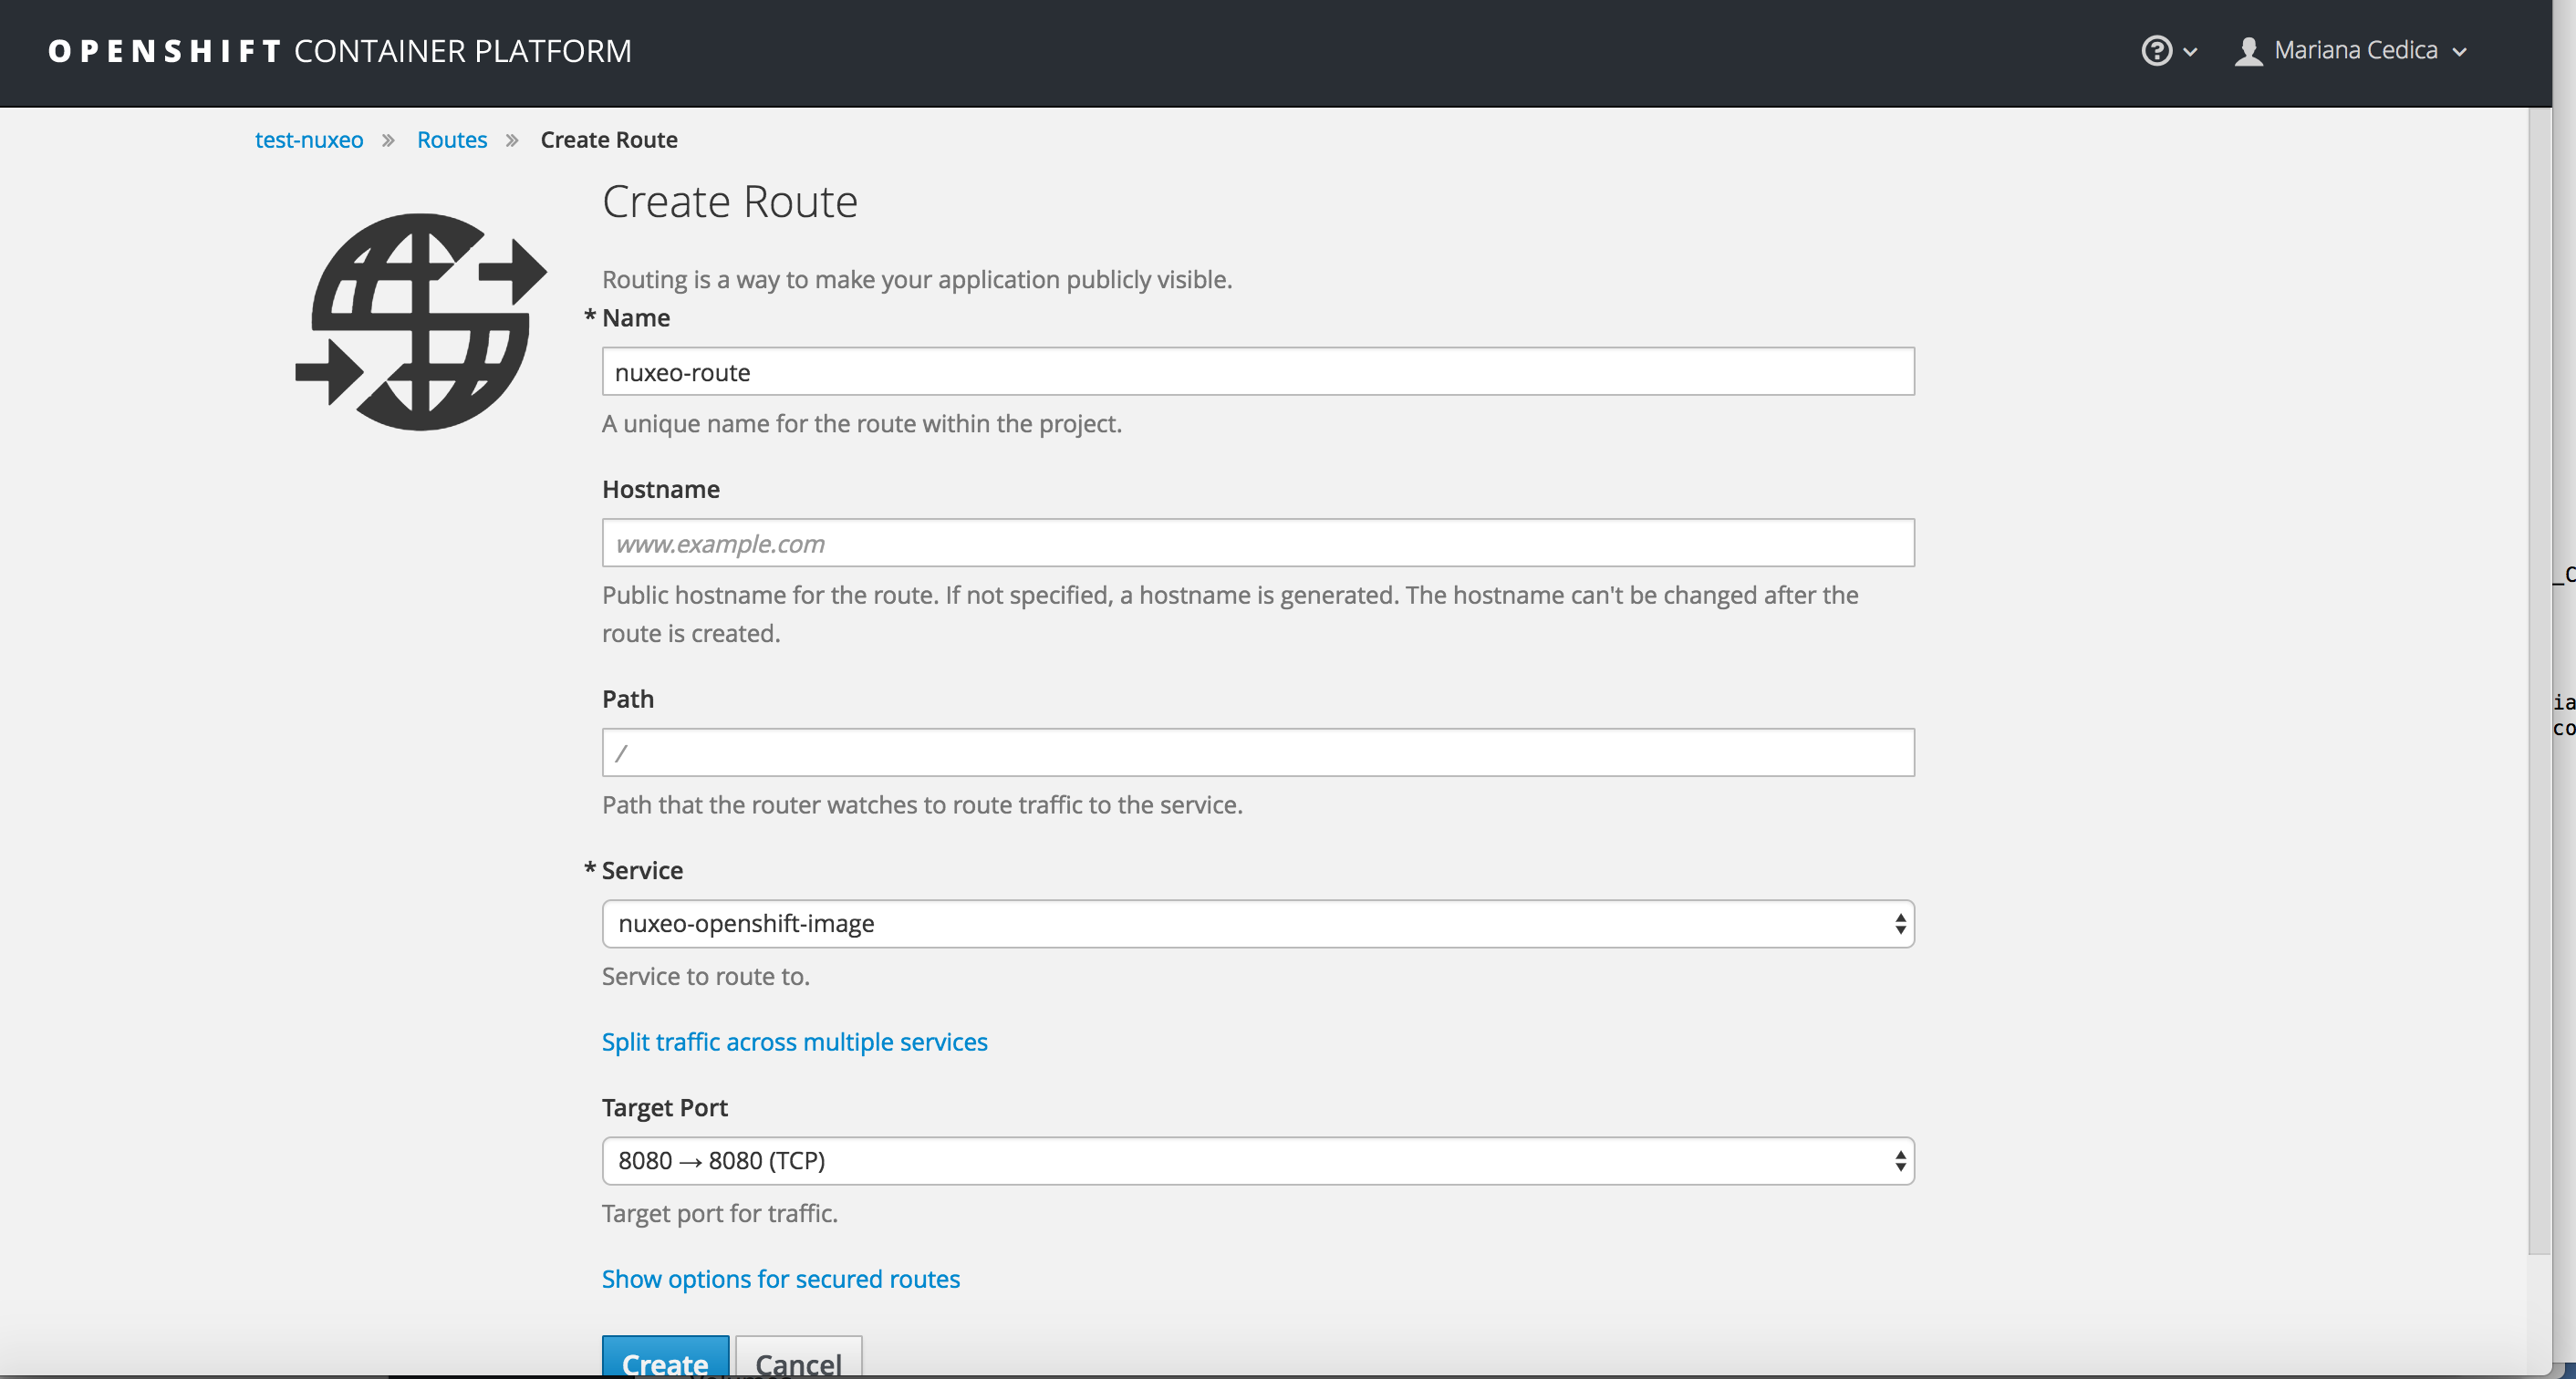
Task: Open the help question-mark menu
Action: 2168,50
